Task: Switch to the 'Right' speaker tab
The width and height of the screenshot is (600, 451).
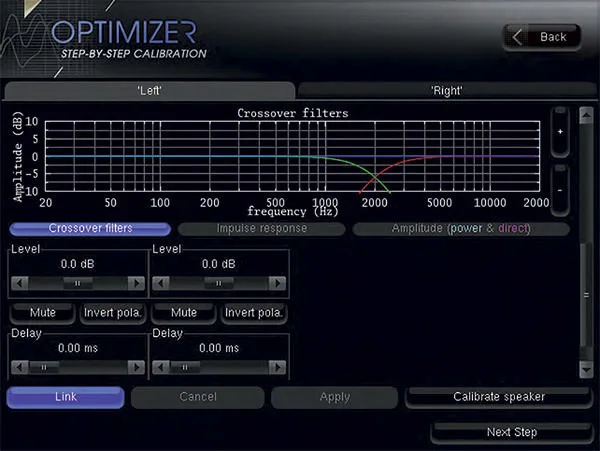Action: [x=447, y=91]
